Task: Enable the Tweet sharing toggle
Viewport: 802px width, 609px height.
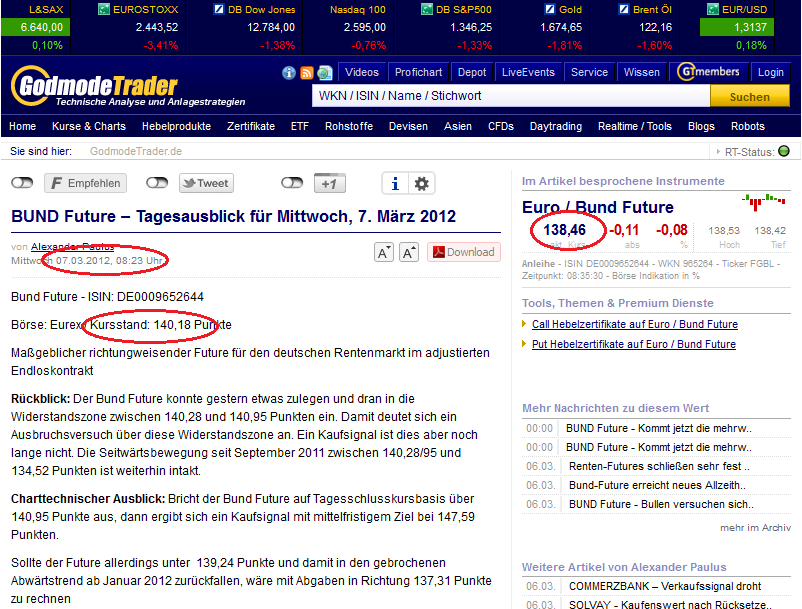Action: pos(156,183)
